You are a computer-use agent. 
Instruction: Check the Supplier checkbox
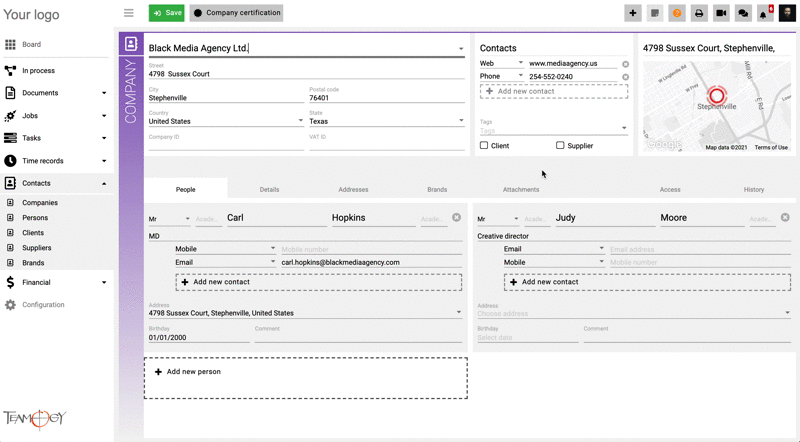pyautogui.click(x=560, y=145)
